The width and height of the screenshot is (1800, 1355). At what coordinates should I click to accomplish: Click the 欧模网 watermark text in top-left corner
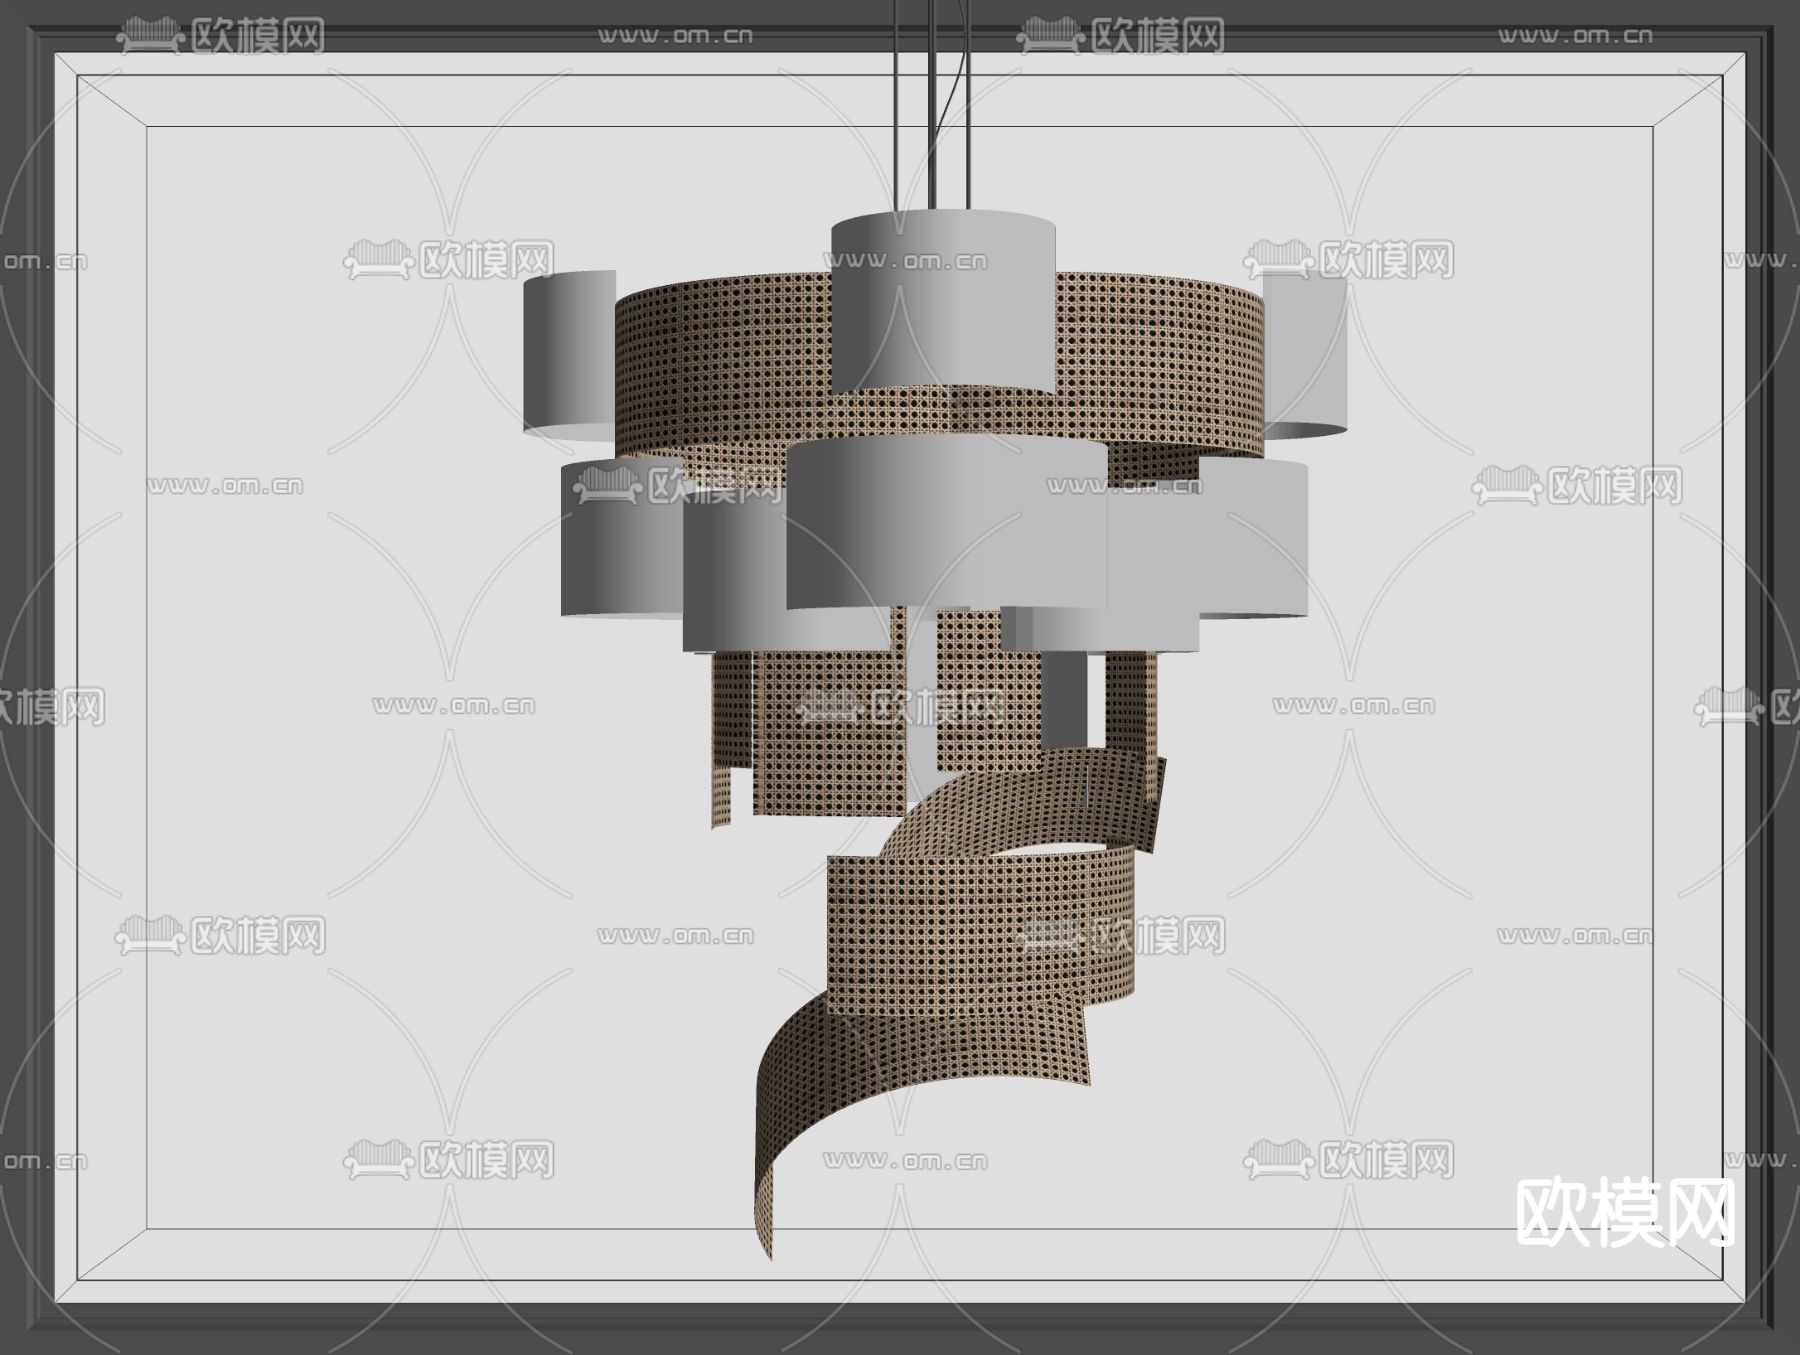[258, 38]
